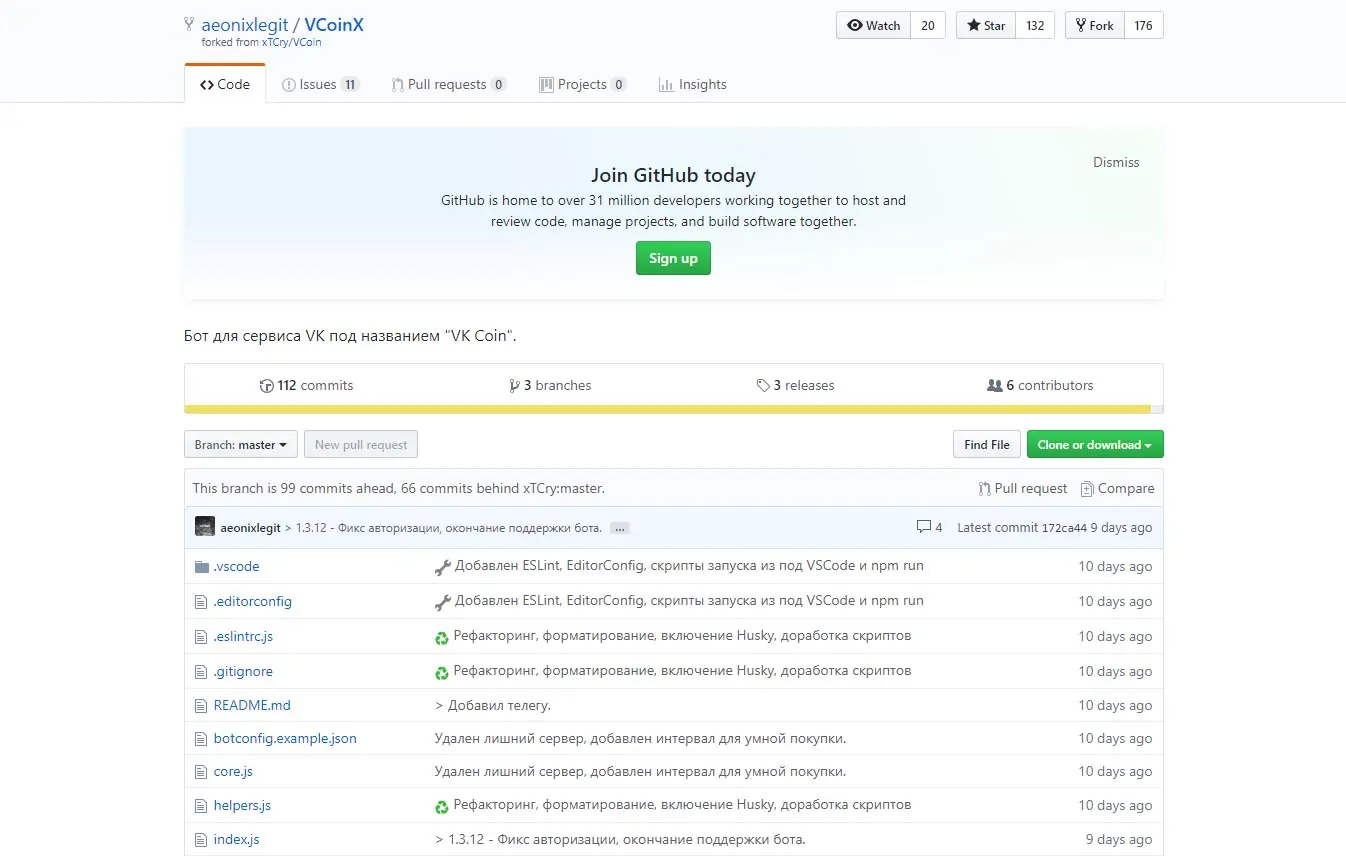Open the xTCry/VCoin forked-from link
The height and width of the screenshot is (856, 1346).
pos(292,43)
